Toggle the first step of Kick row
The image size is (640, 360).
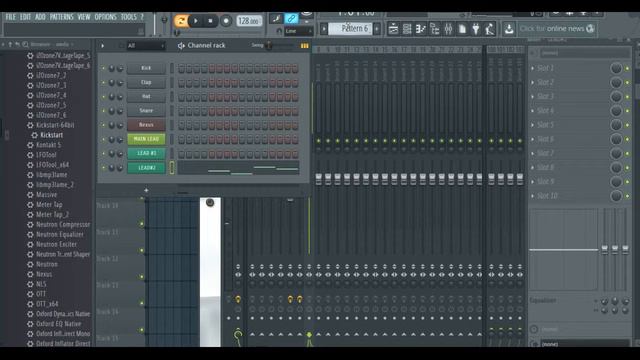pos(181,69)
